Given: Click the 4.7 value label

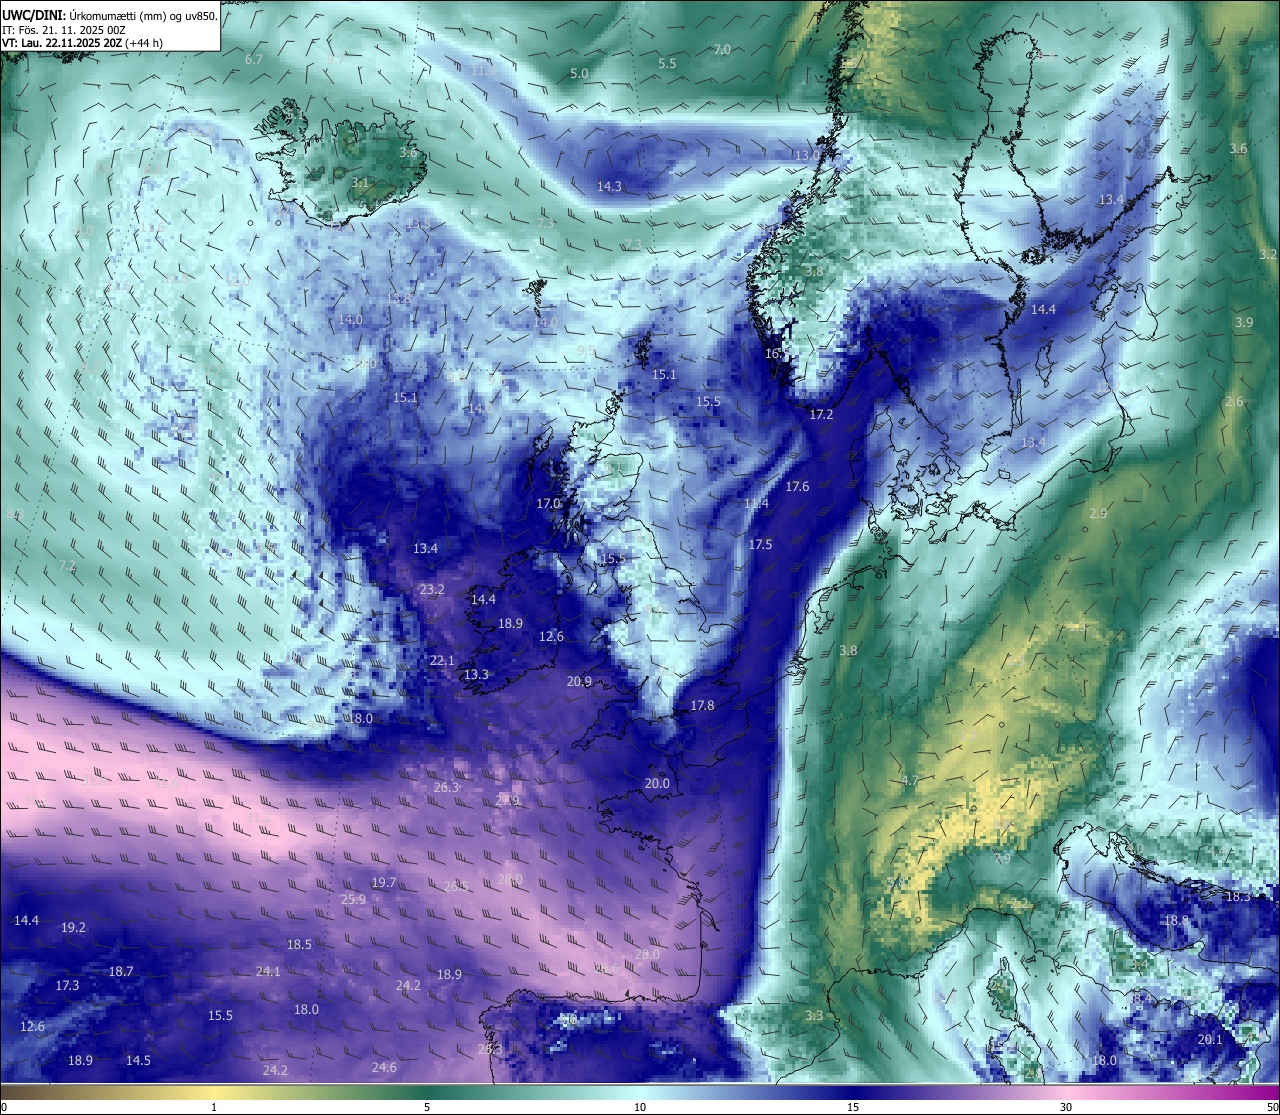Looking at the screenshot, I should [x=910, y=780].
